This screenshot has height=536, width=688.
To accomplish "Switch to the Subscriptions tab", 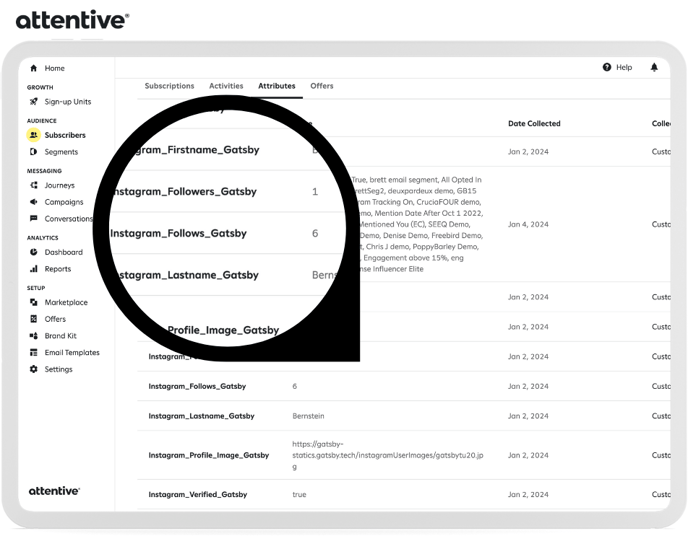I will [169, 86].
